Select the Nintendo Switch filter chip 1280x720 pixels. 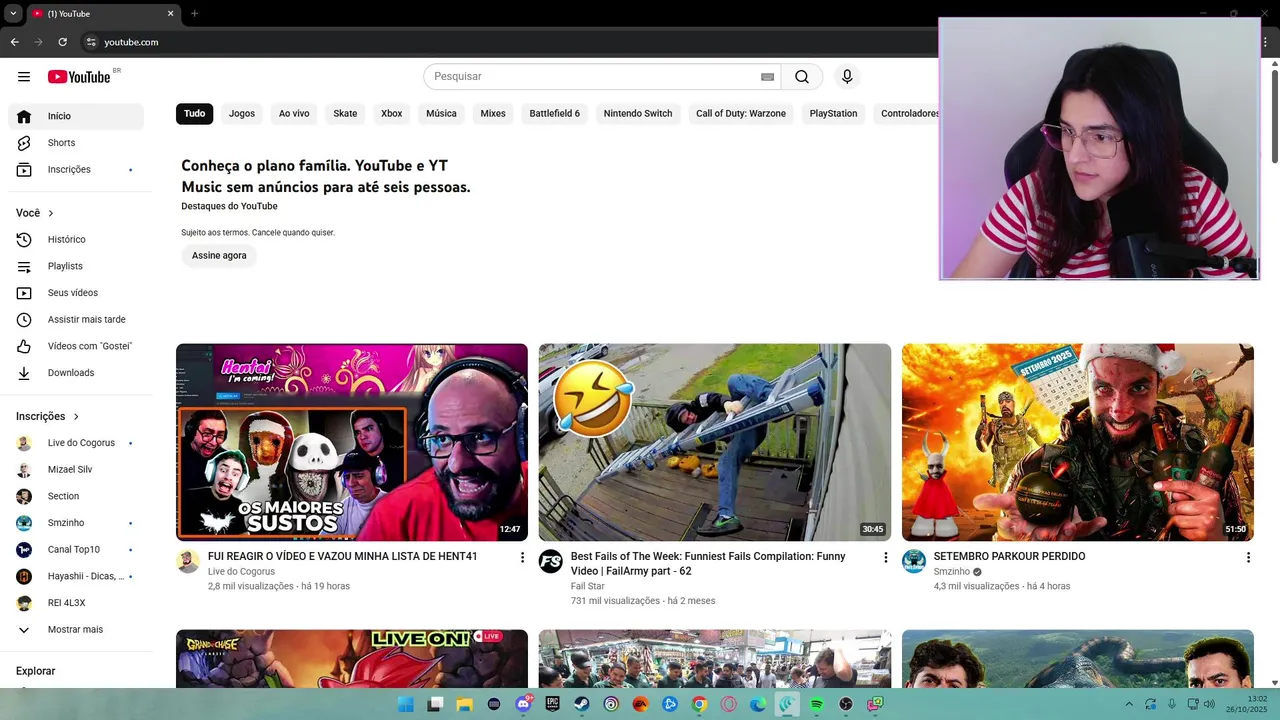[638, 114]
